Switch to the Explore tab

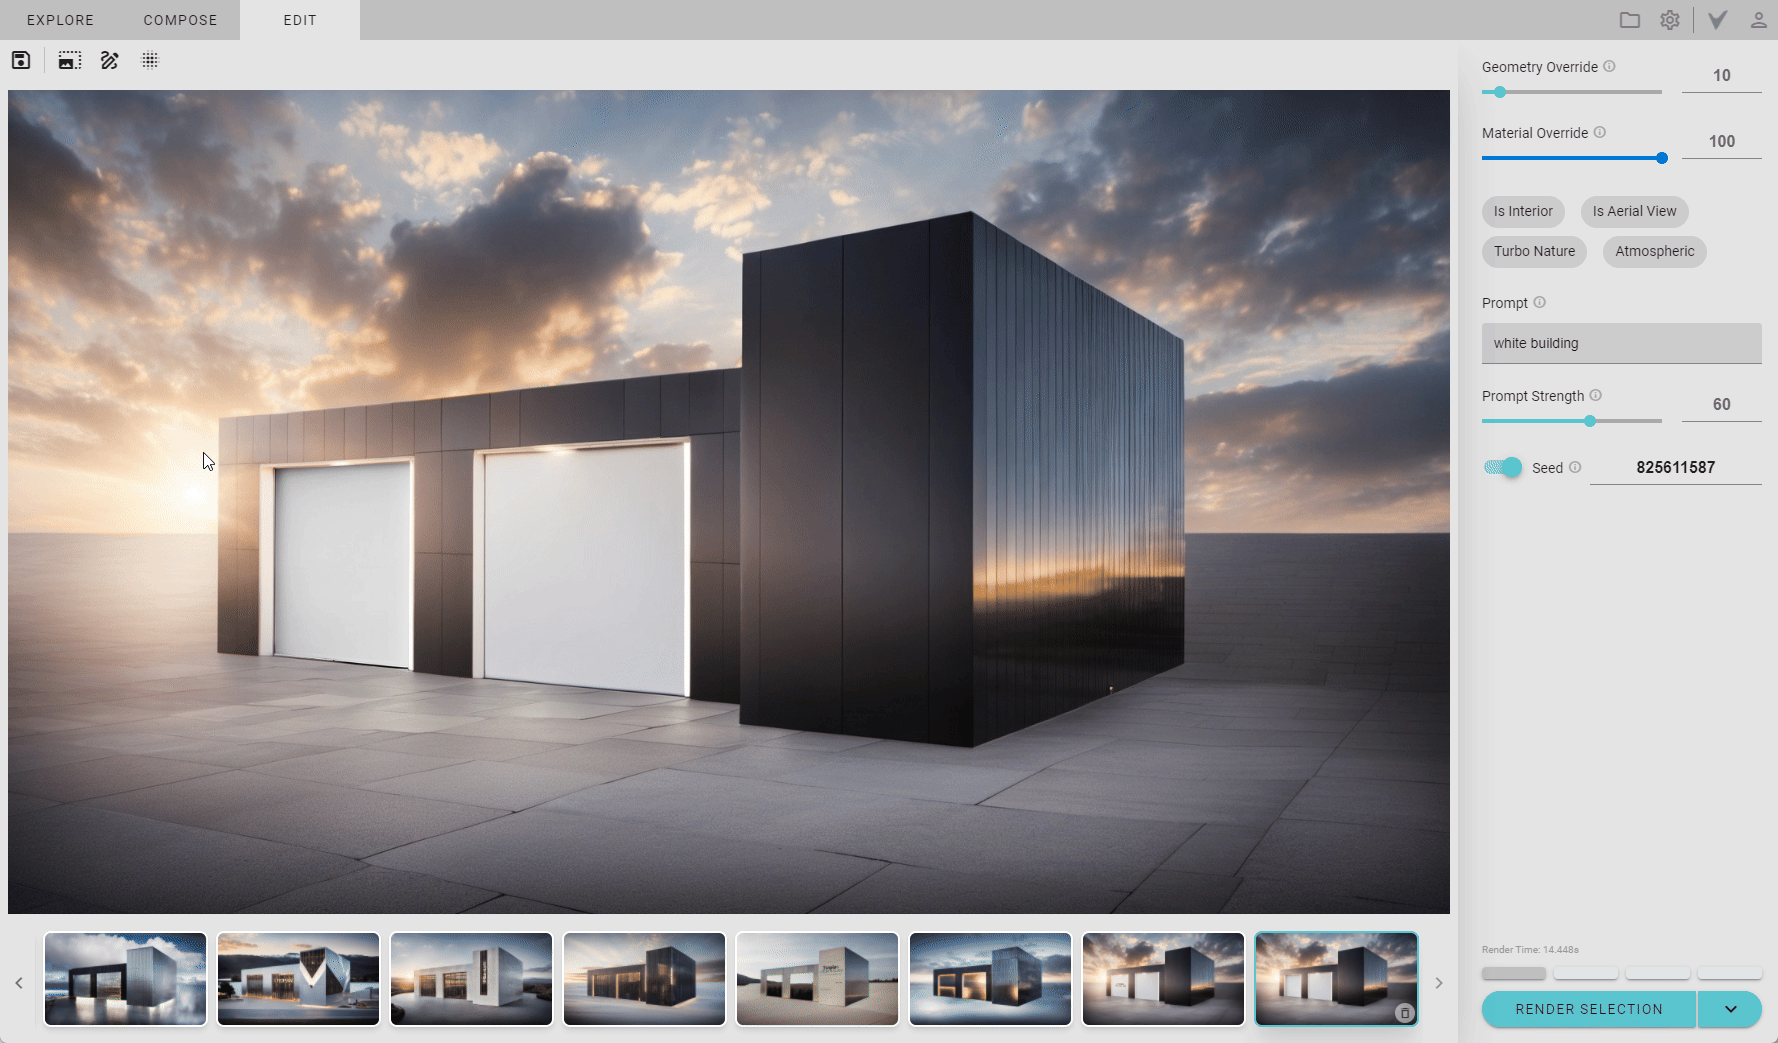click(x=60, y=20)
